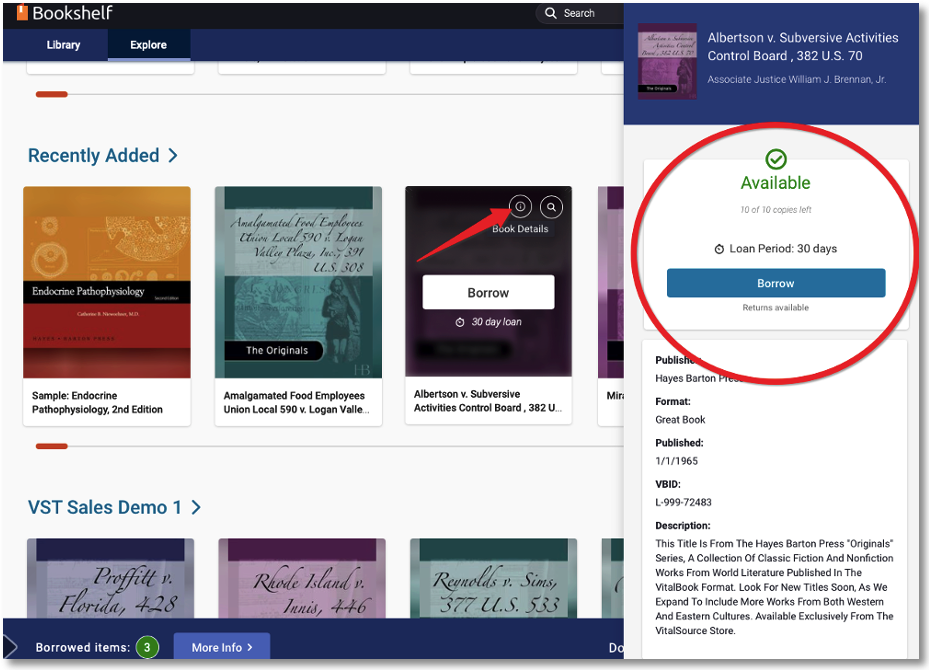Image resolution: width=929 pixels, height=670 pixels.
Task: Select the Explore tab
Action: (x=149, y=45)
